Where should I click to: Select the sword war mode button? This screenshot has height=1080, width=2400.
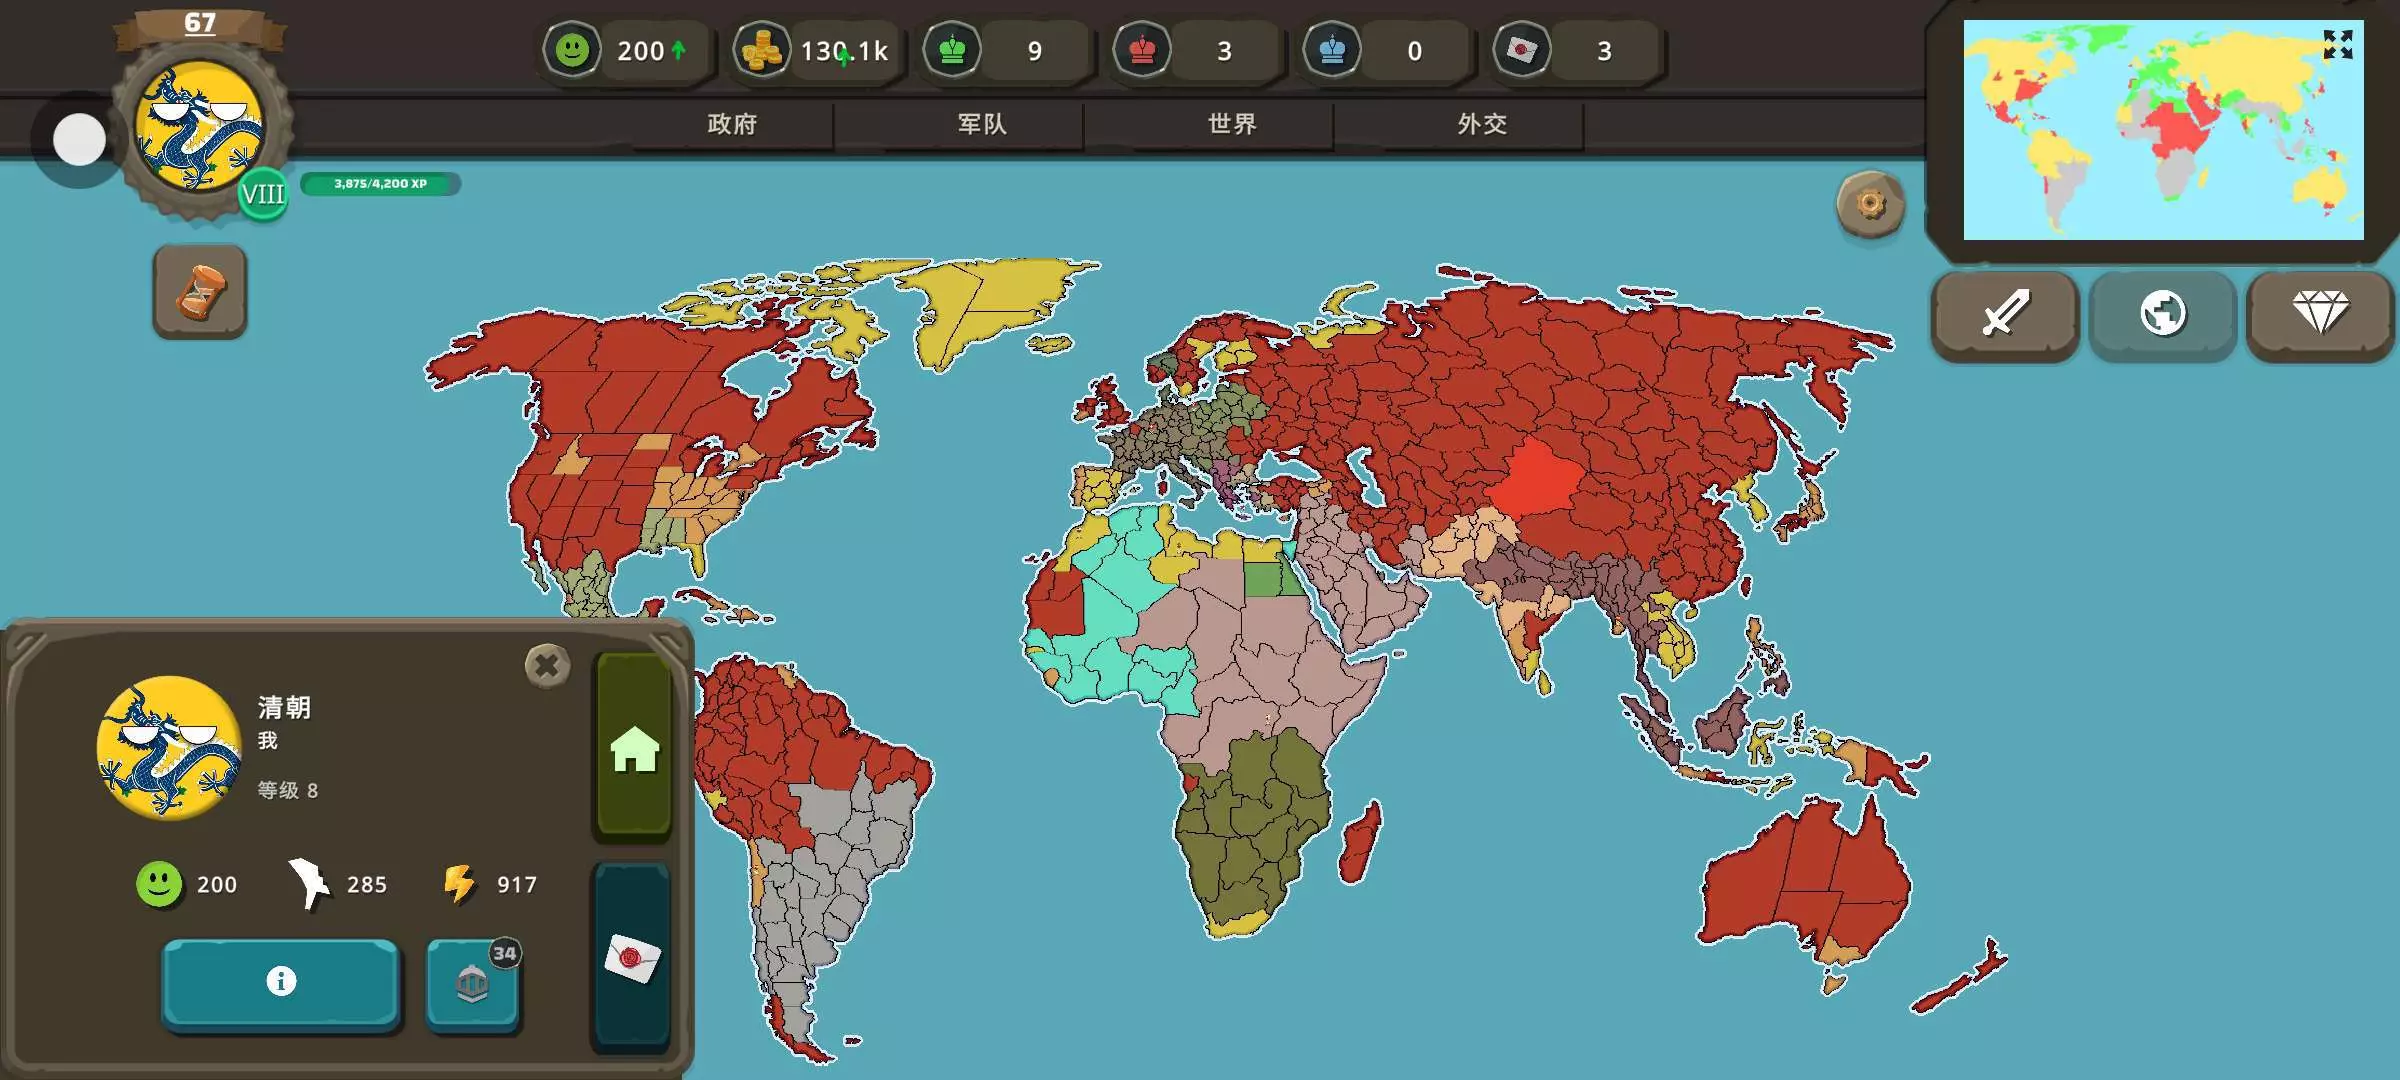pyautogui.click(x=2005, y=314)
